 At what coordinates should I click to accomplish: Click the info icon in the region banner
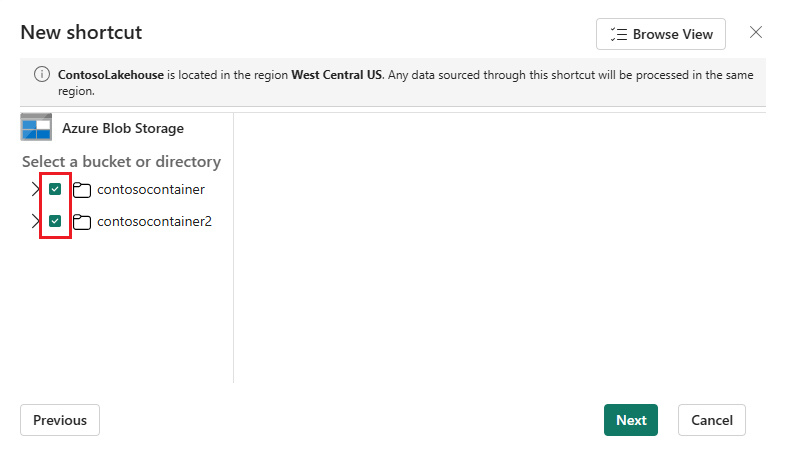pos(42,75)
